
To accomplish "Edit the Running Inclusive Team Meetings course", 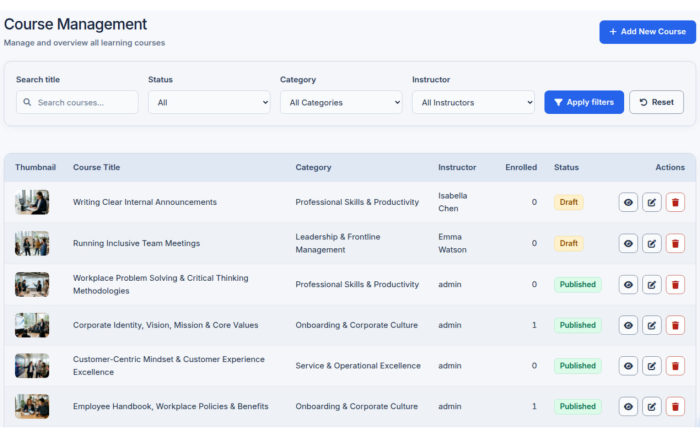I will pos(651,243).
